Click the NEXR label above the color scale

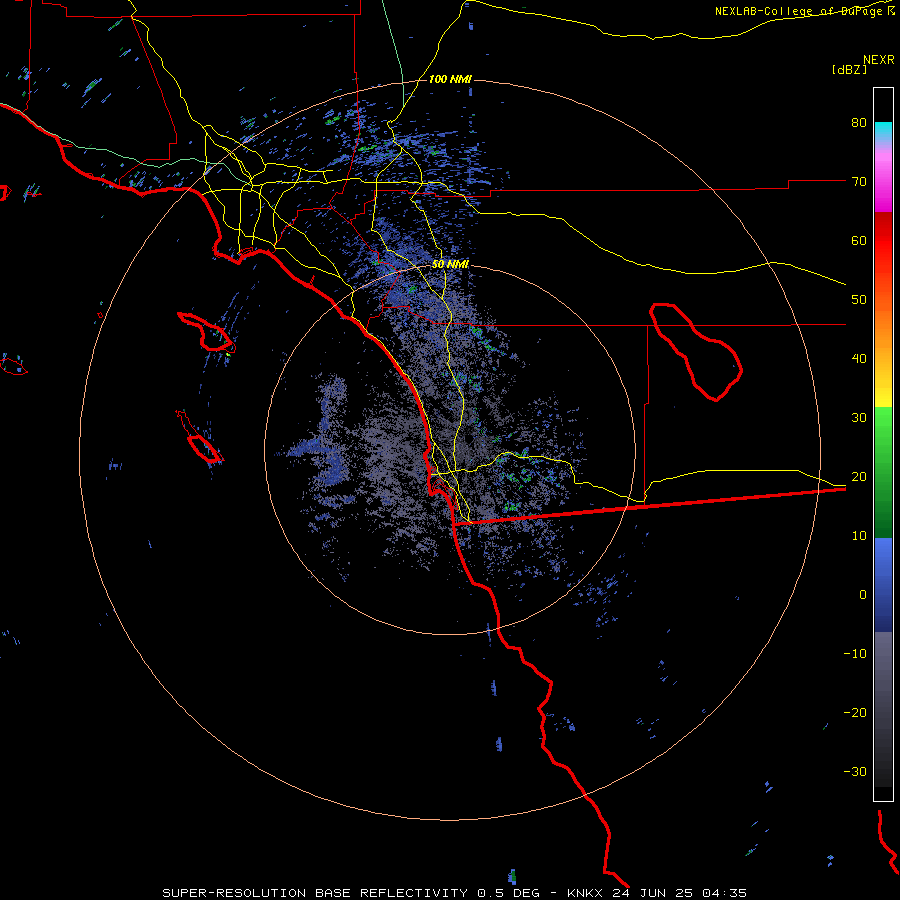pyautogui.click(x=879, y=60)
